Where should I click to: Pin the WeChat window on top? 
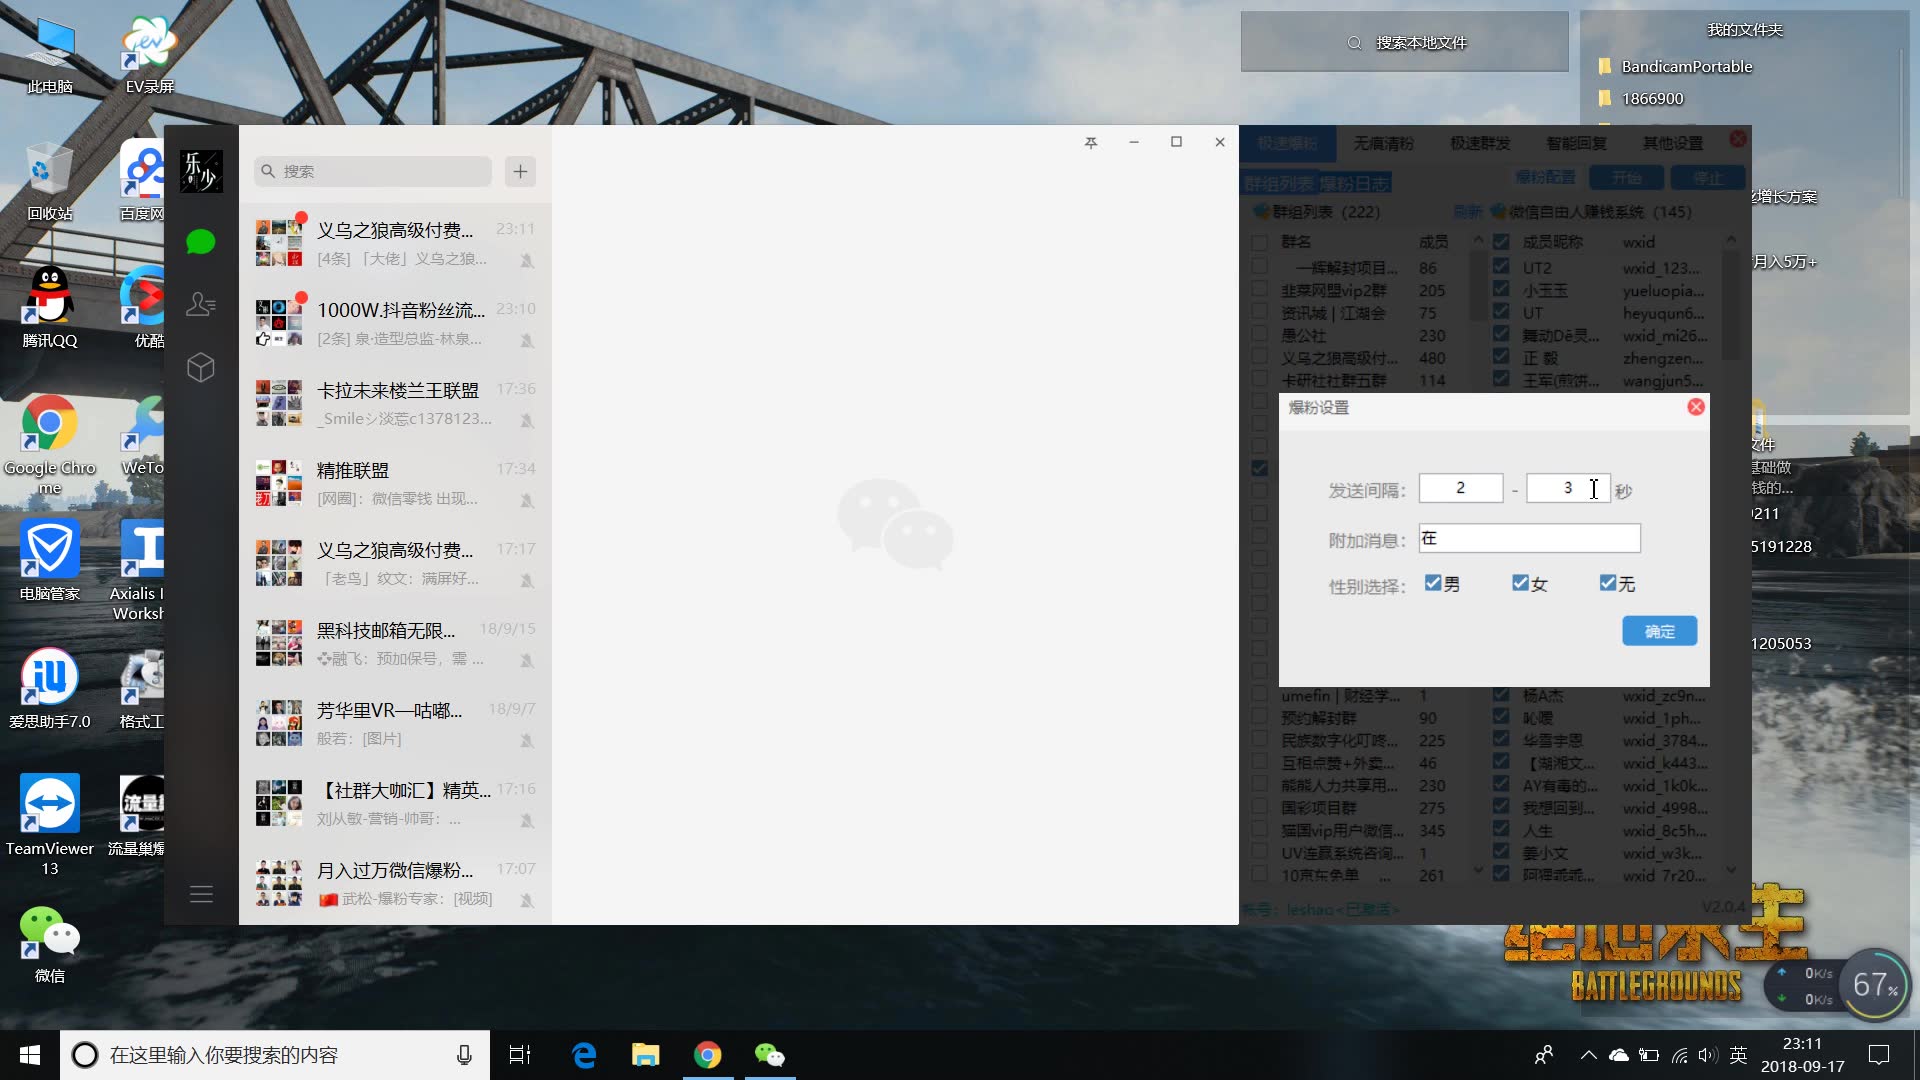click(1091, 143)
